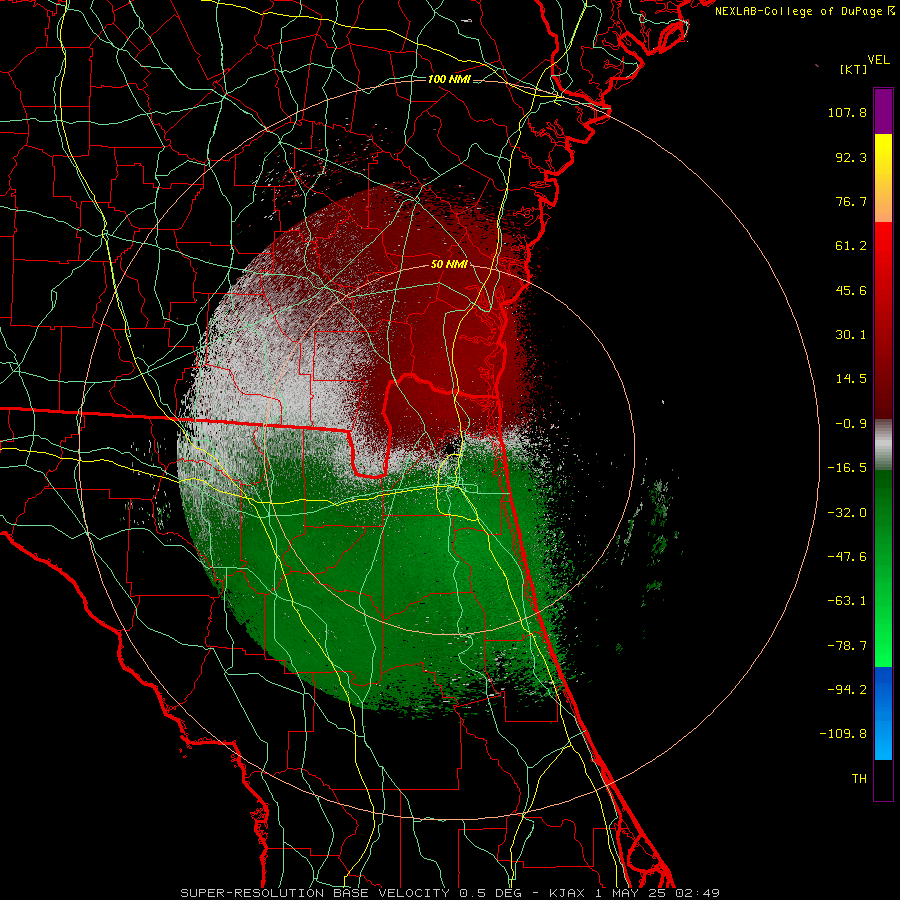Viewport: 900px width, 900px height.
Task: Click the 107.8 legend value
Action: 847,112
